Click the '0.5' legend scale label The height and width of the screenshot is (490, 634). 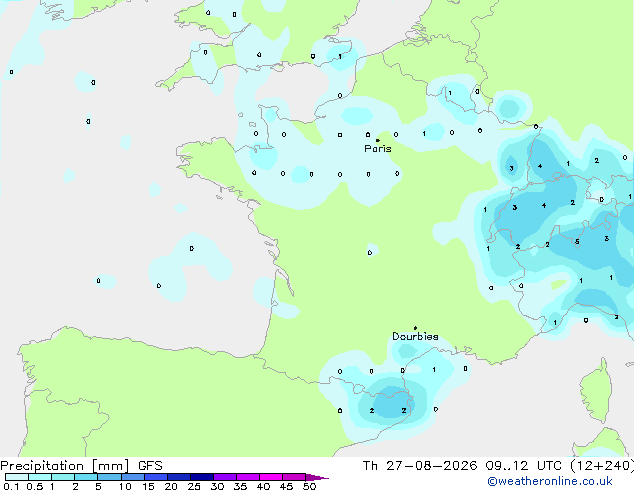click(34, 486)
